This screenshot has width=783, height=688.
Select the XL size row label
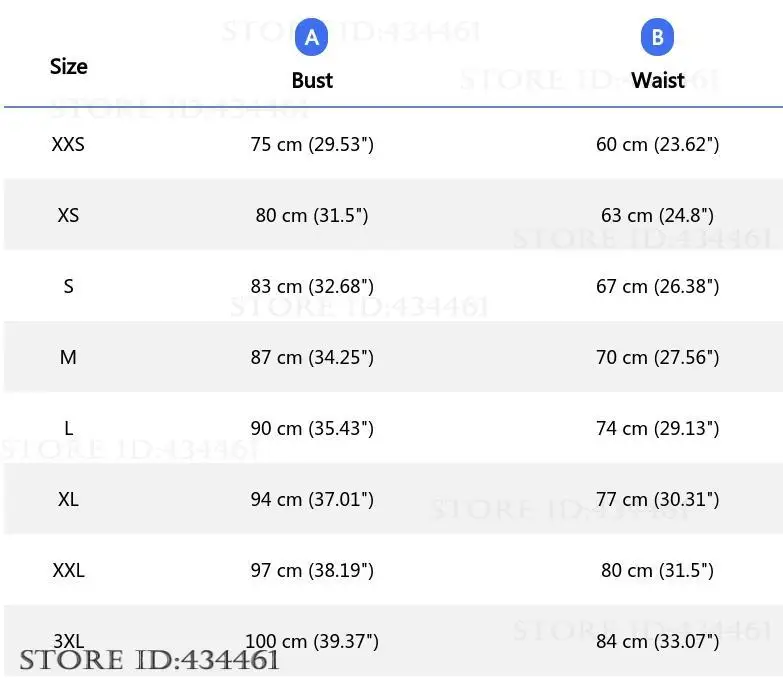(68, 499)
